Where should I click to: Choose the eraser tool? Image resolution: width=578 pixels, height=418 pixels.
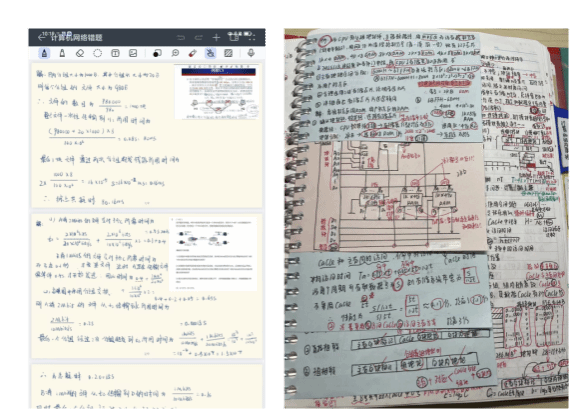click(80, 53)
